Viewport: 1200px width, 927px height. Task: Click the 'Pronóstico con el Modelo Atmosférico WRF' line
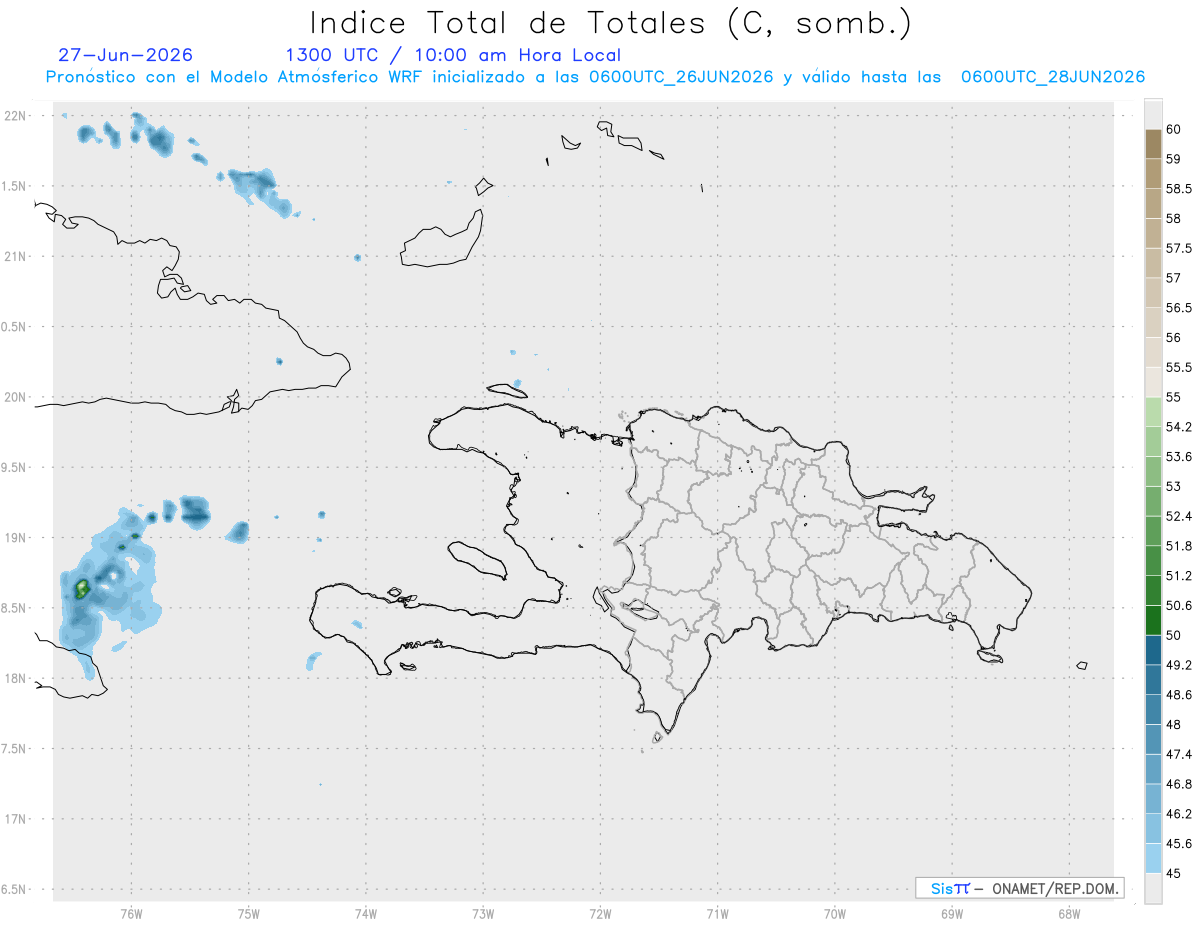click(x=595, y=77)
